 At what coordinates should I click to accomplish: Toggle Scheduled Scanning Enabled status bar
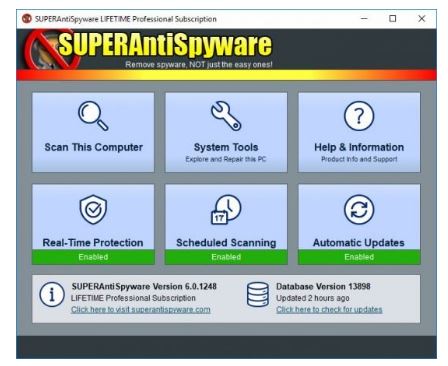point(226,257)
